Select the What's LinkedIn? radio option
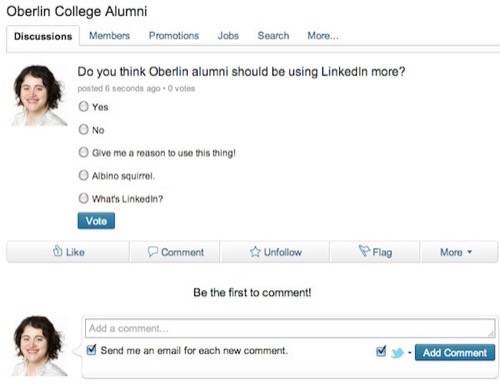Image resolution: width=500 pixels, height=387 pixels. click(83, 198)
